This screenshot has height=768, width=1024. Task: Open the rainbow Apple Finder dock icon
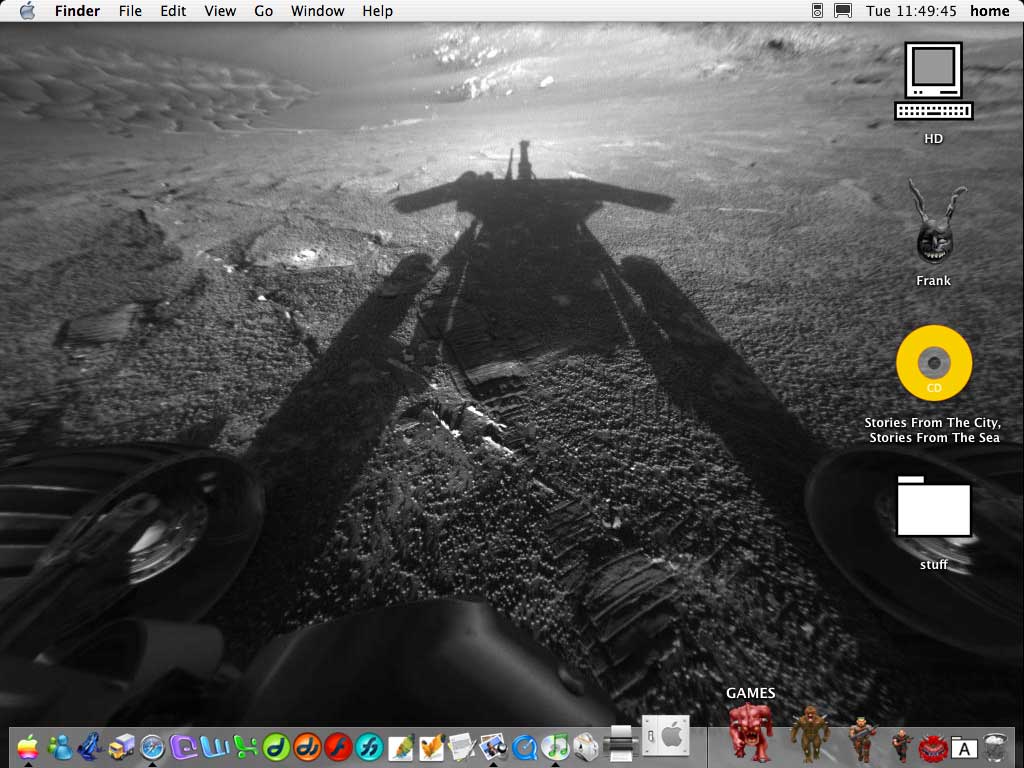(27, 746)
